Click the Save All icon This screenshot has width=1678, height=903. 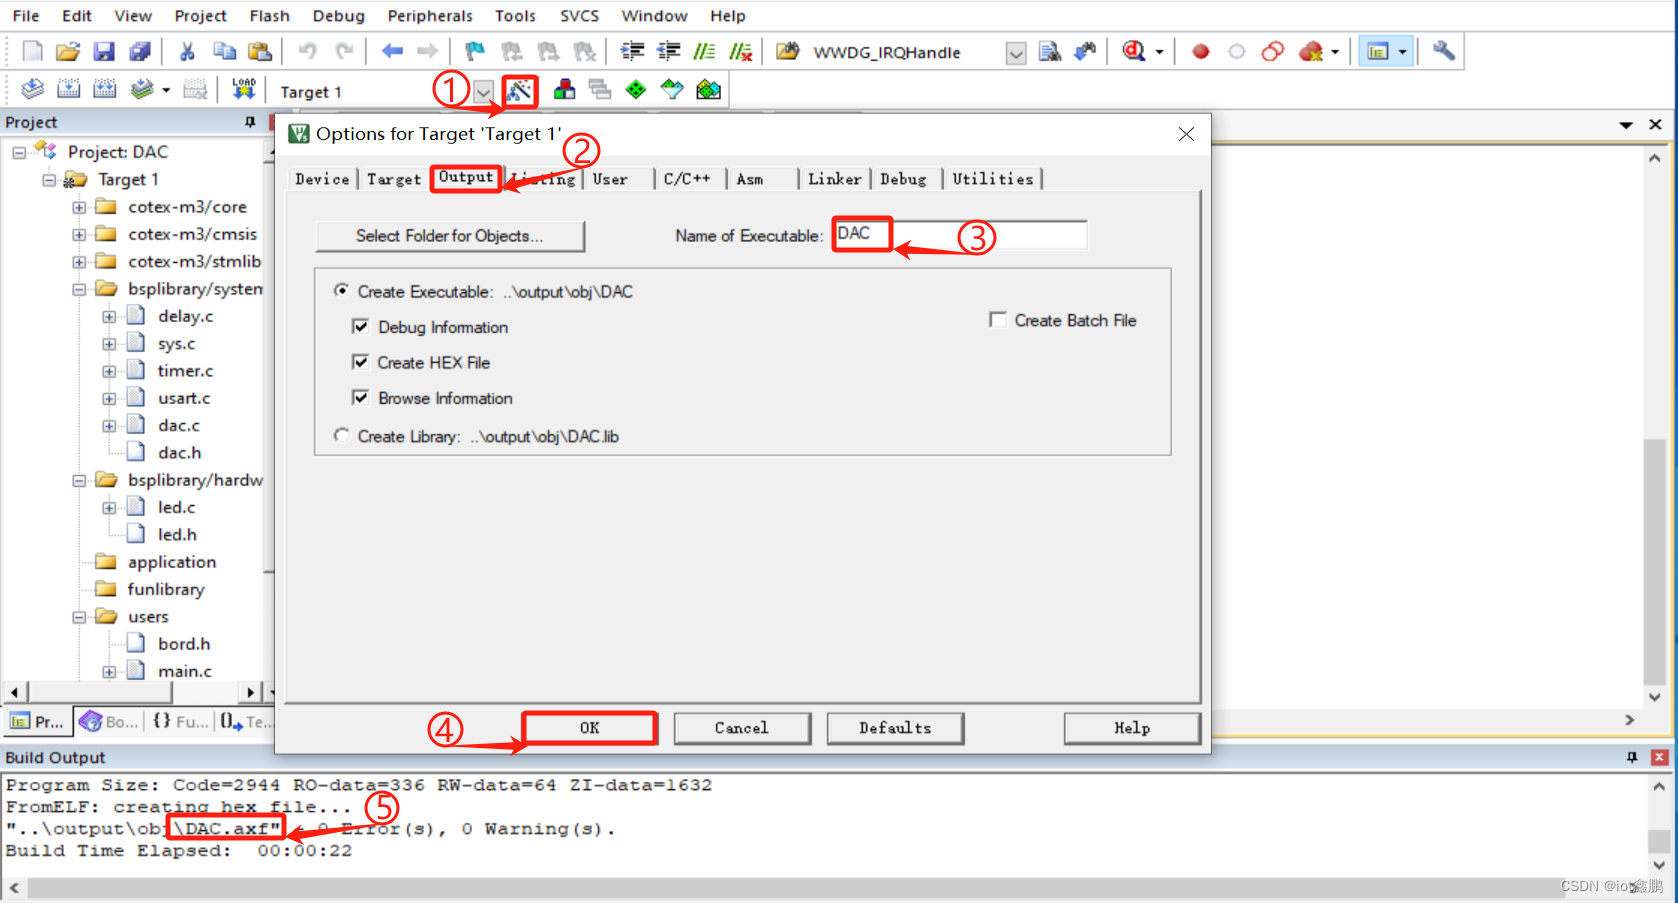click(140, 51)
